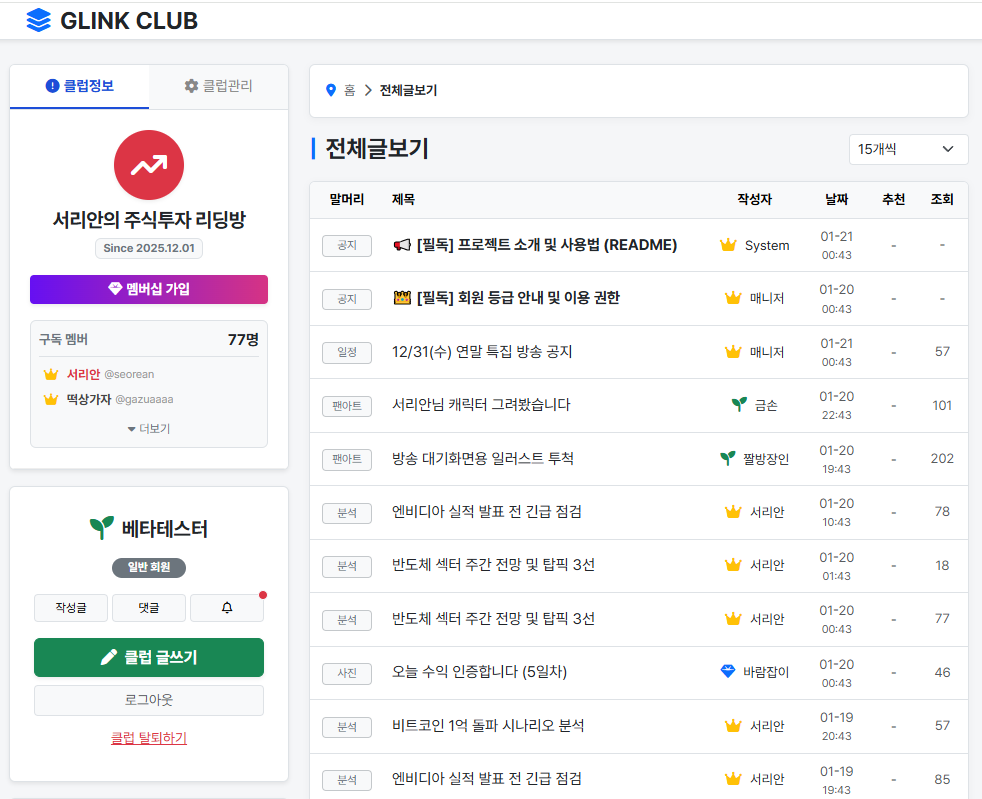Click the crown emoji in 회원 등급 안내 post

pos(402,298)
